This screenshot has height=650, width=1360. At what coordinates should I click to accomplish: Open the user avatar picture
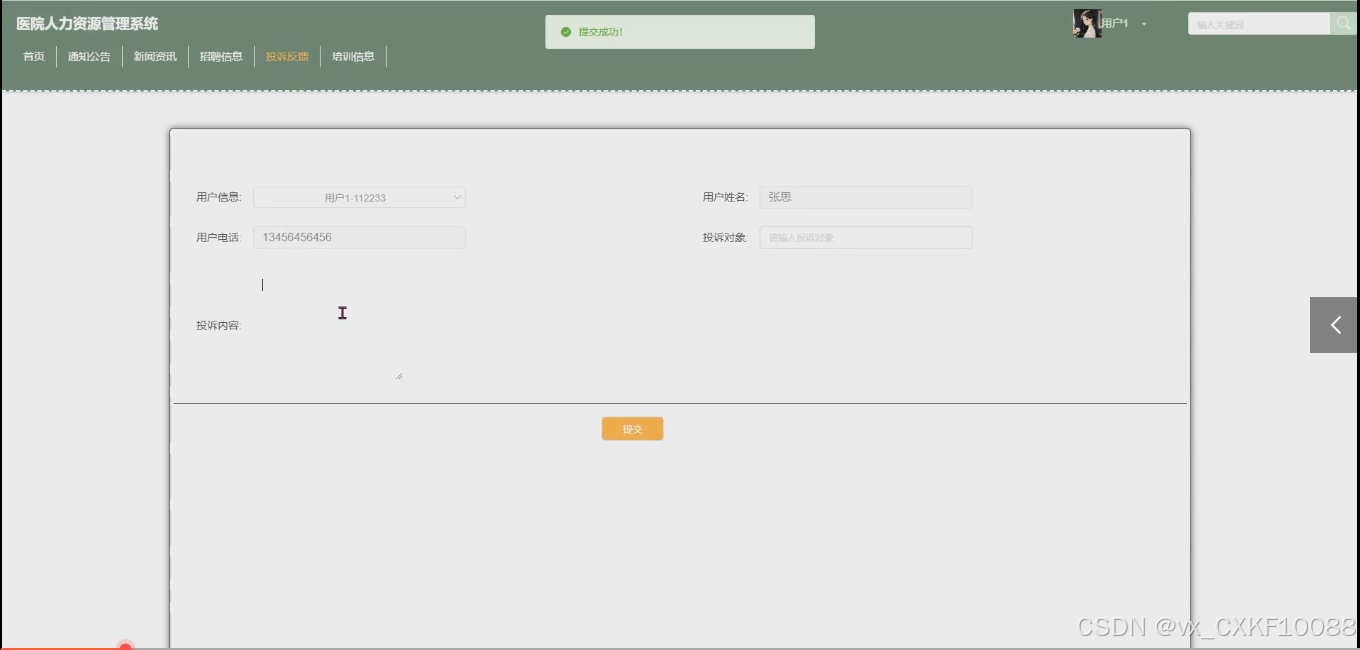(1087, 23)
